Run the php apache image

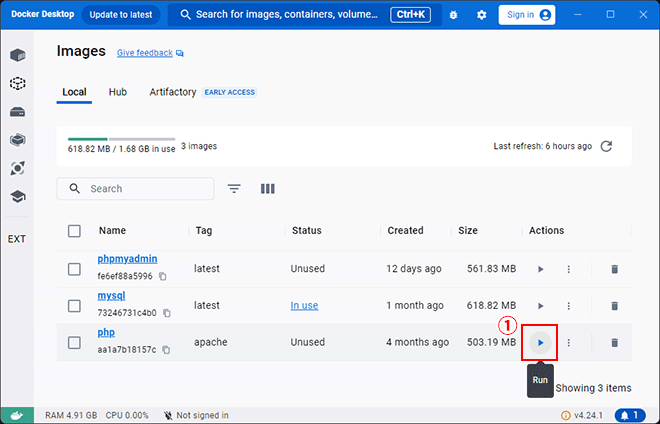point(540,343)
